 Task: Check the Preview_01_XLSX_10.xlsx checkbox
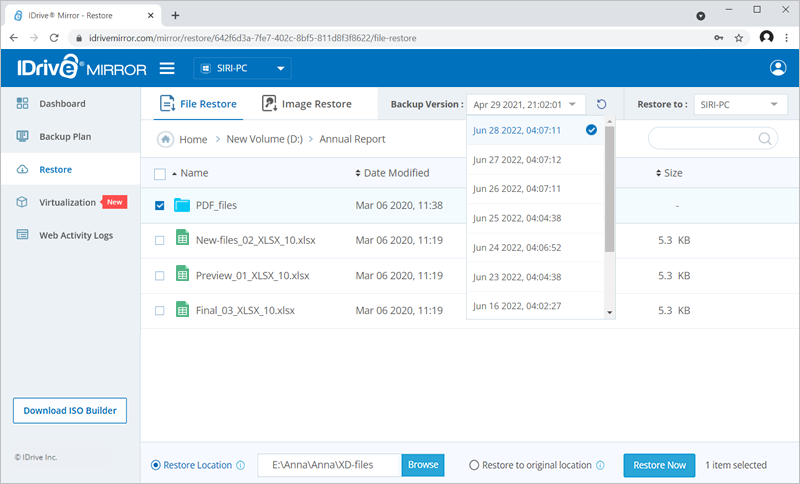(160, 275)
